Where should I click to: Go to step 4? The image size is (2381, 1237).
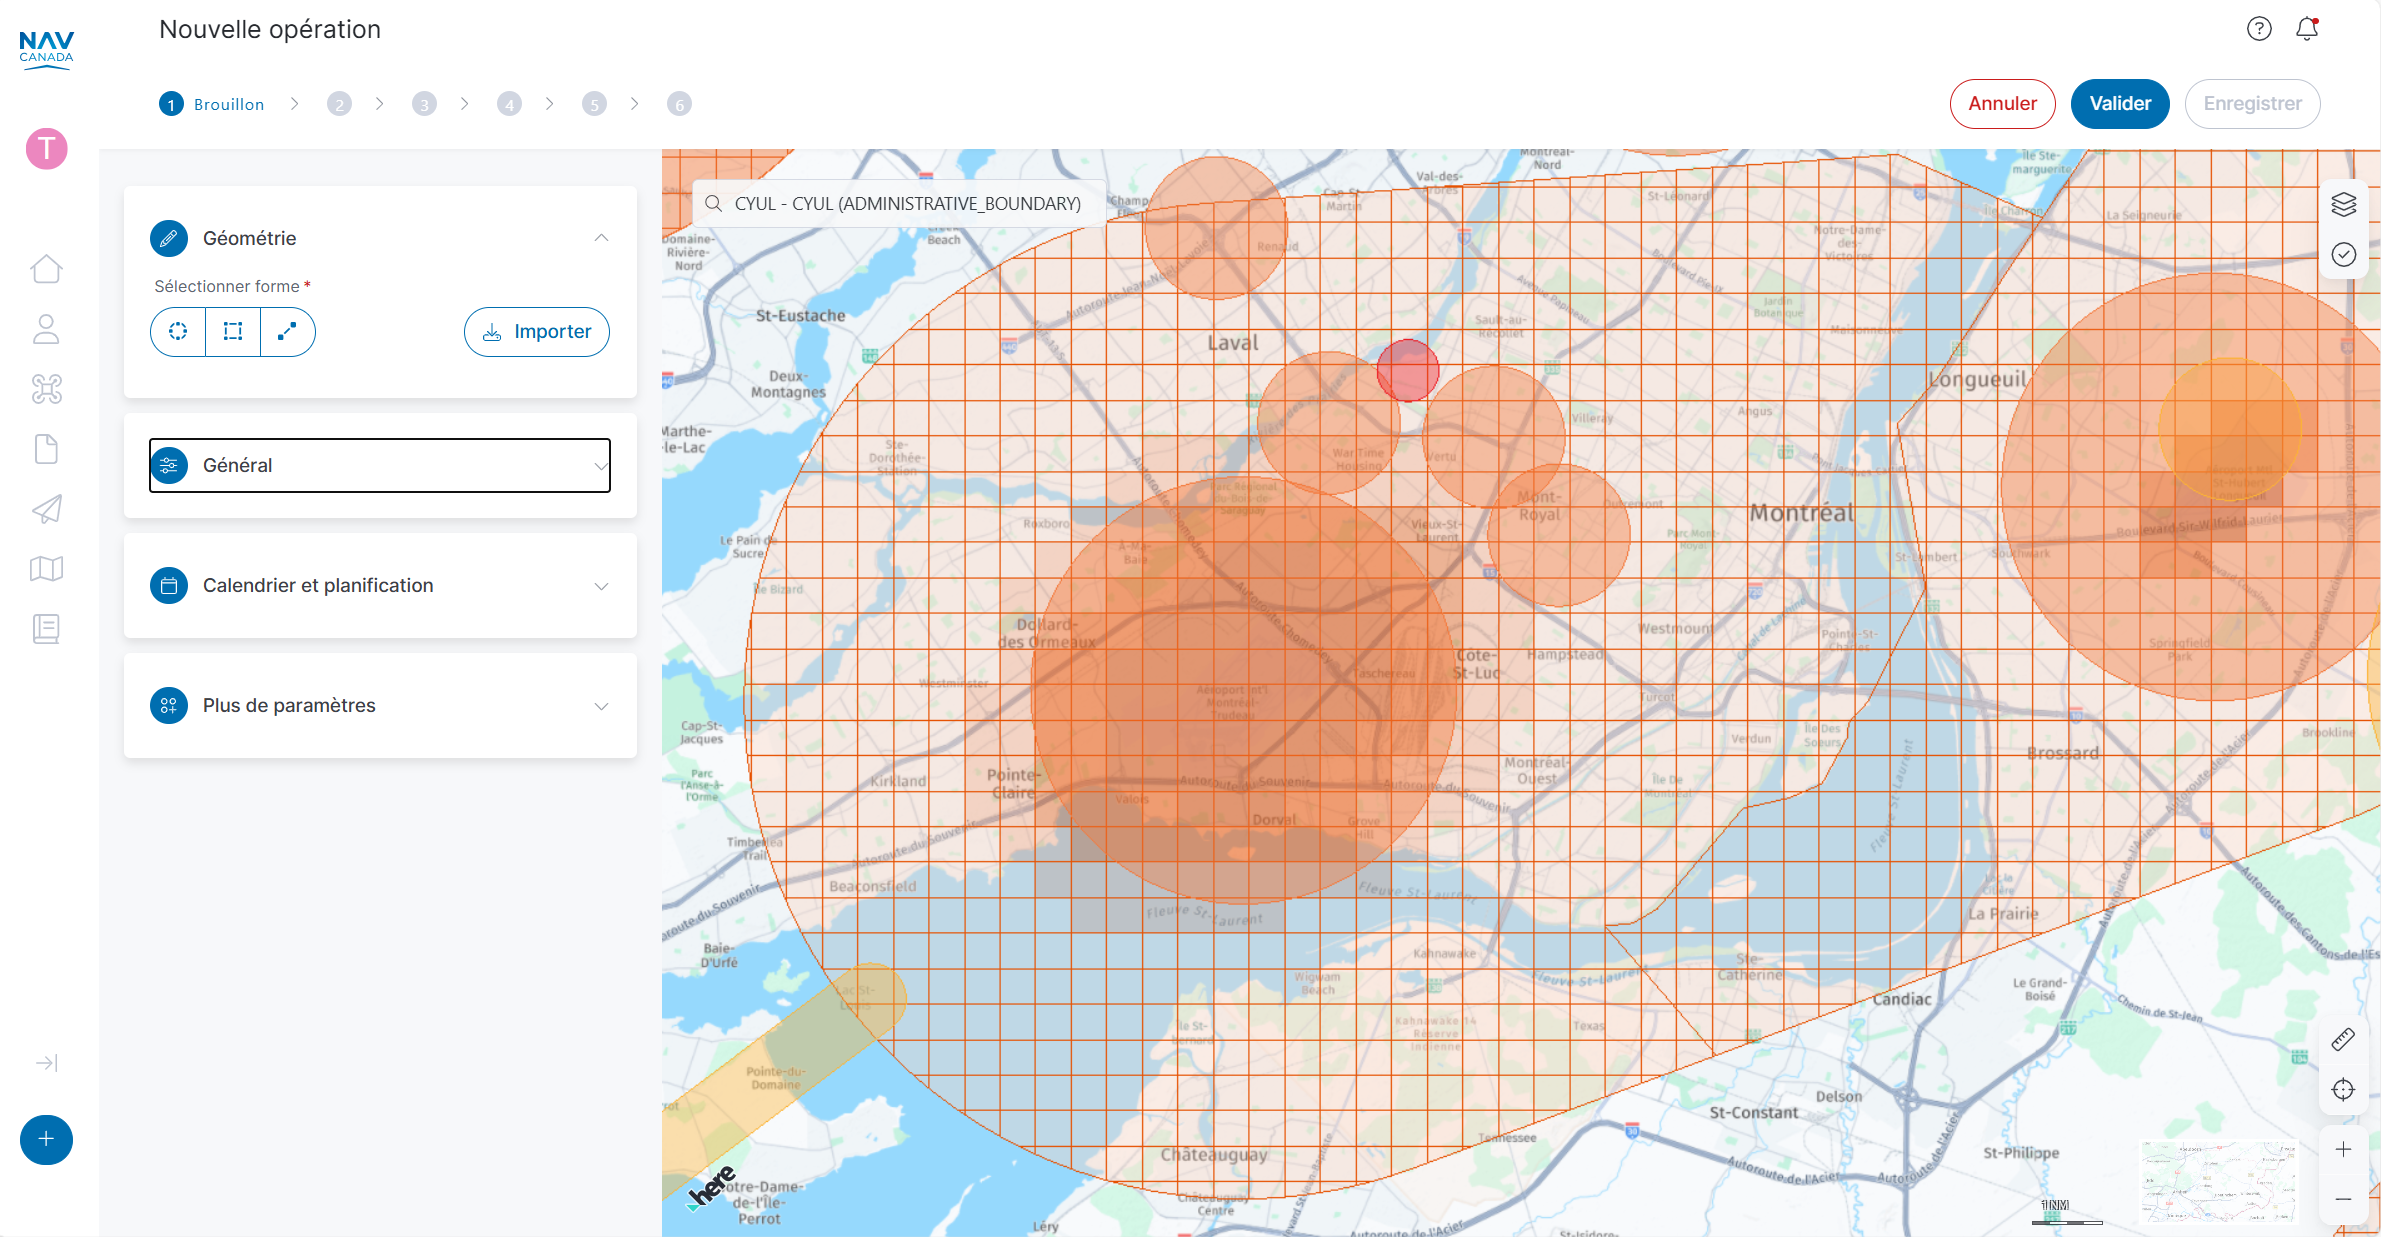point(509,104)
